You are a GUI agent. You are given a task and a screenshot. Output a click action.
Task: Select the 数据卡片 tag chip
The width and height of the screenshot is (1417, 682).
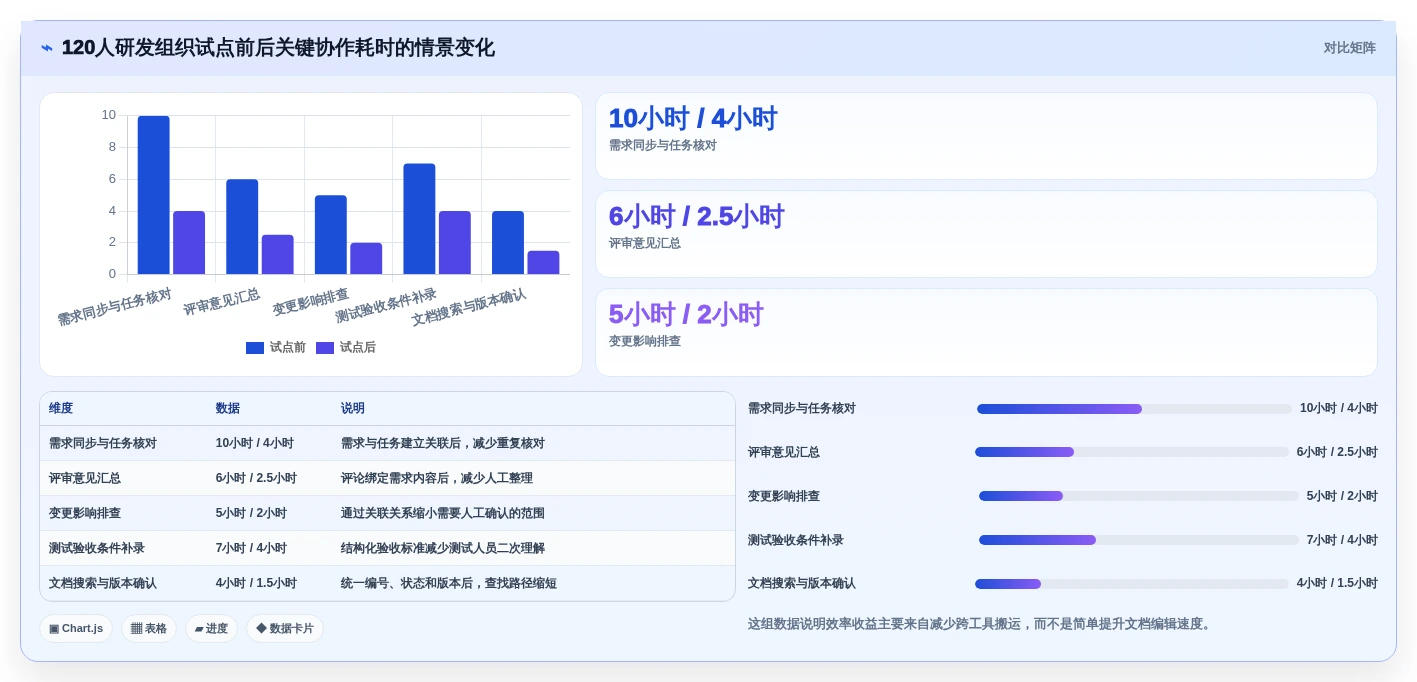coord(285,628)
